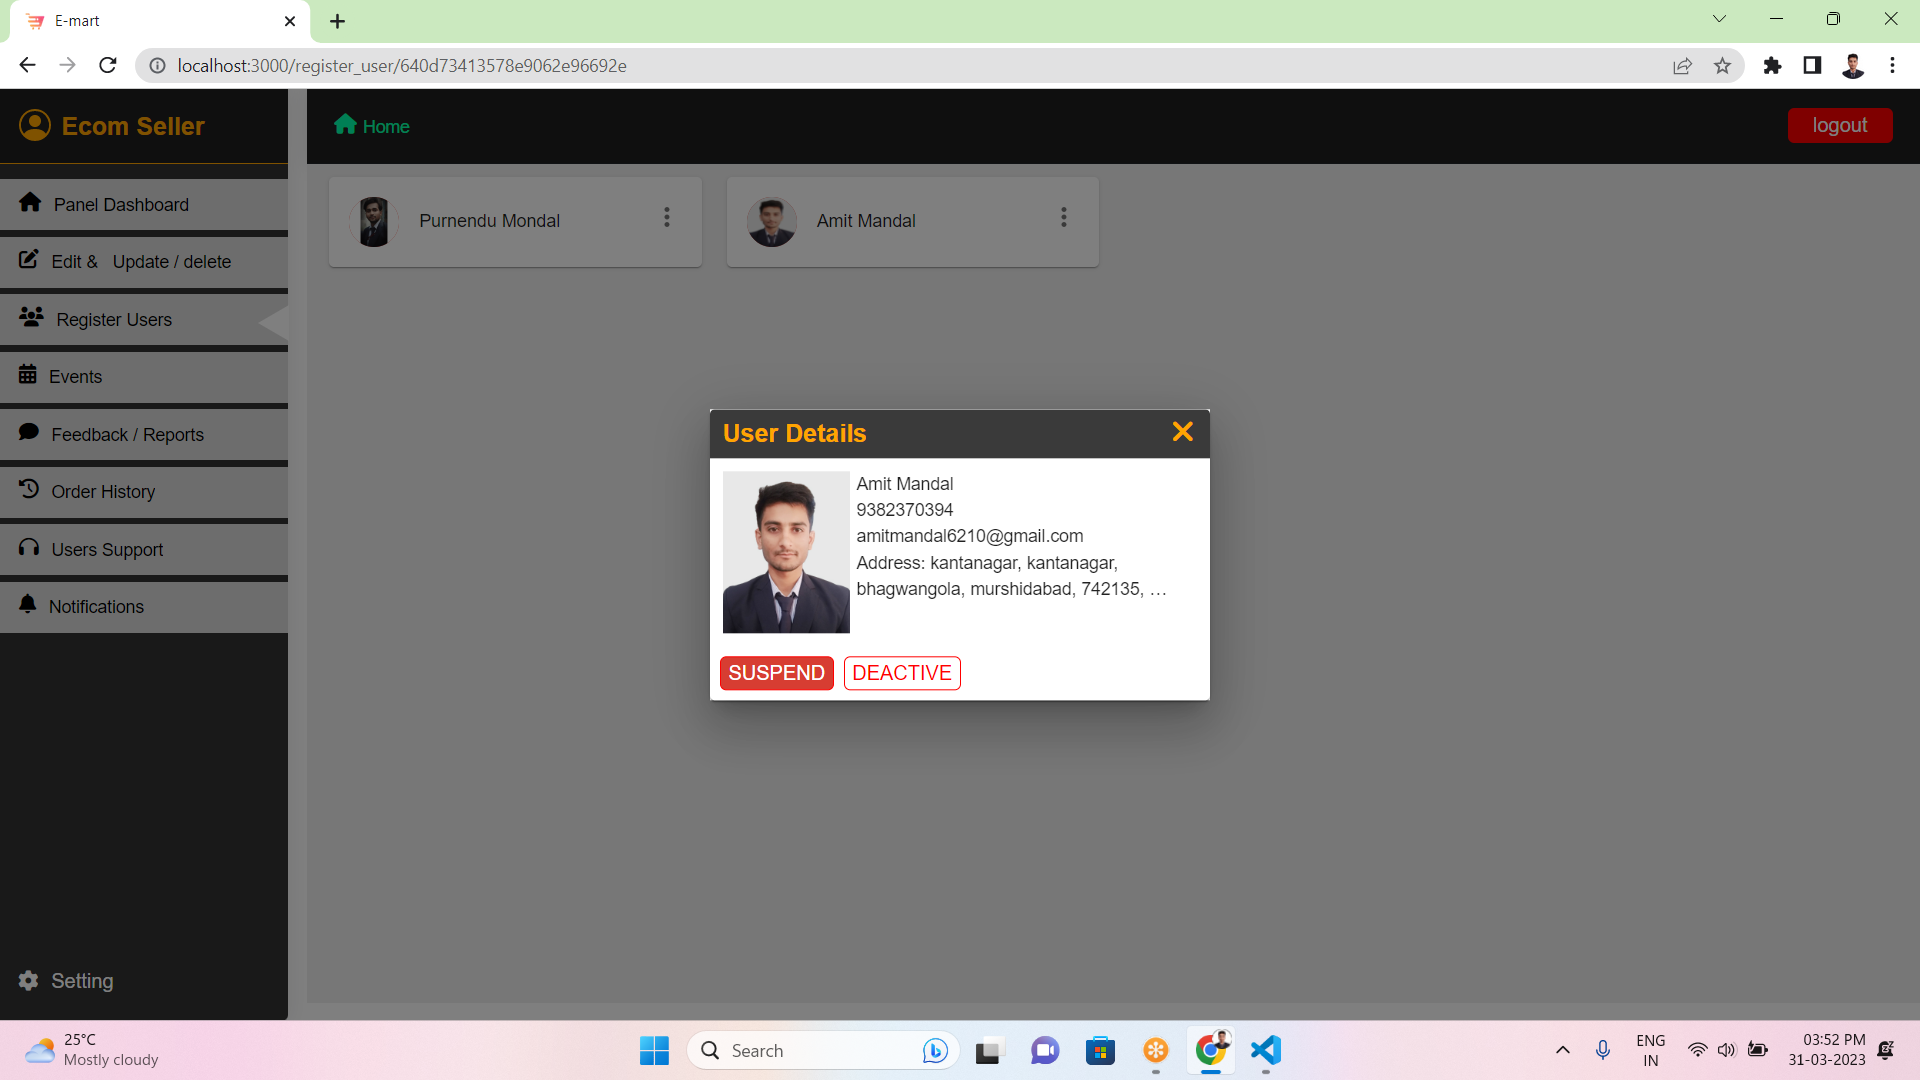Screen dimensions: 1920x1080
Task: Click the Edit & Update pencil icon
Action: pyautogui.click(x=29, y=260)
